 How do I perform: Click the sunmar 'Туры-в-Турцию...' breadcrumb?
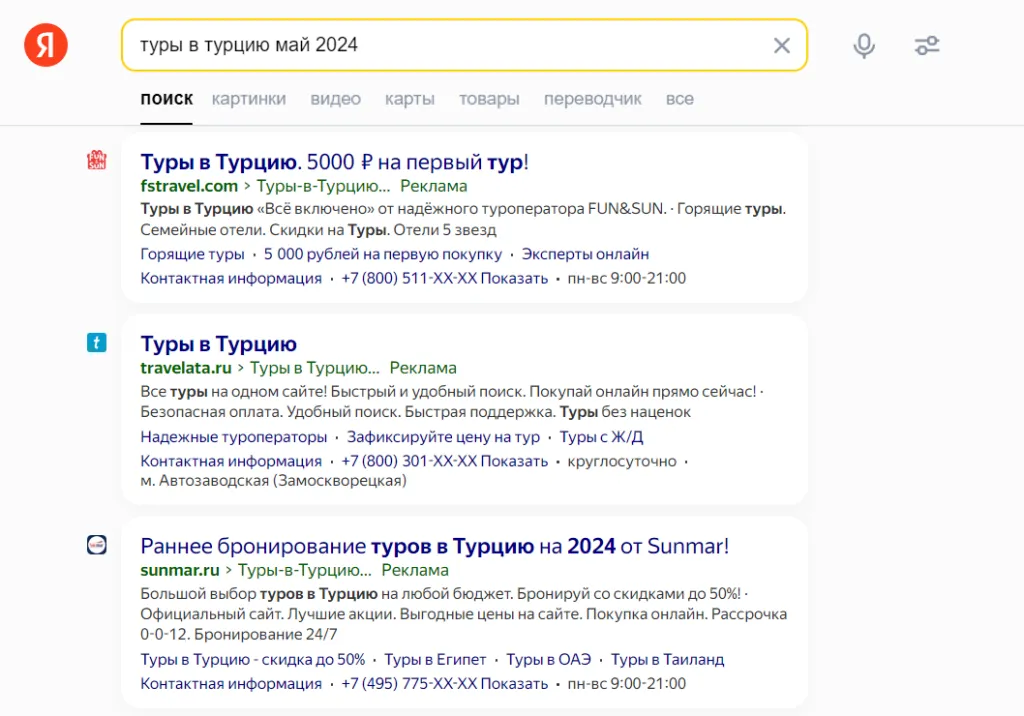click(x=304, y=570)
